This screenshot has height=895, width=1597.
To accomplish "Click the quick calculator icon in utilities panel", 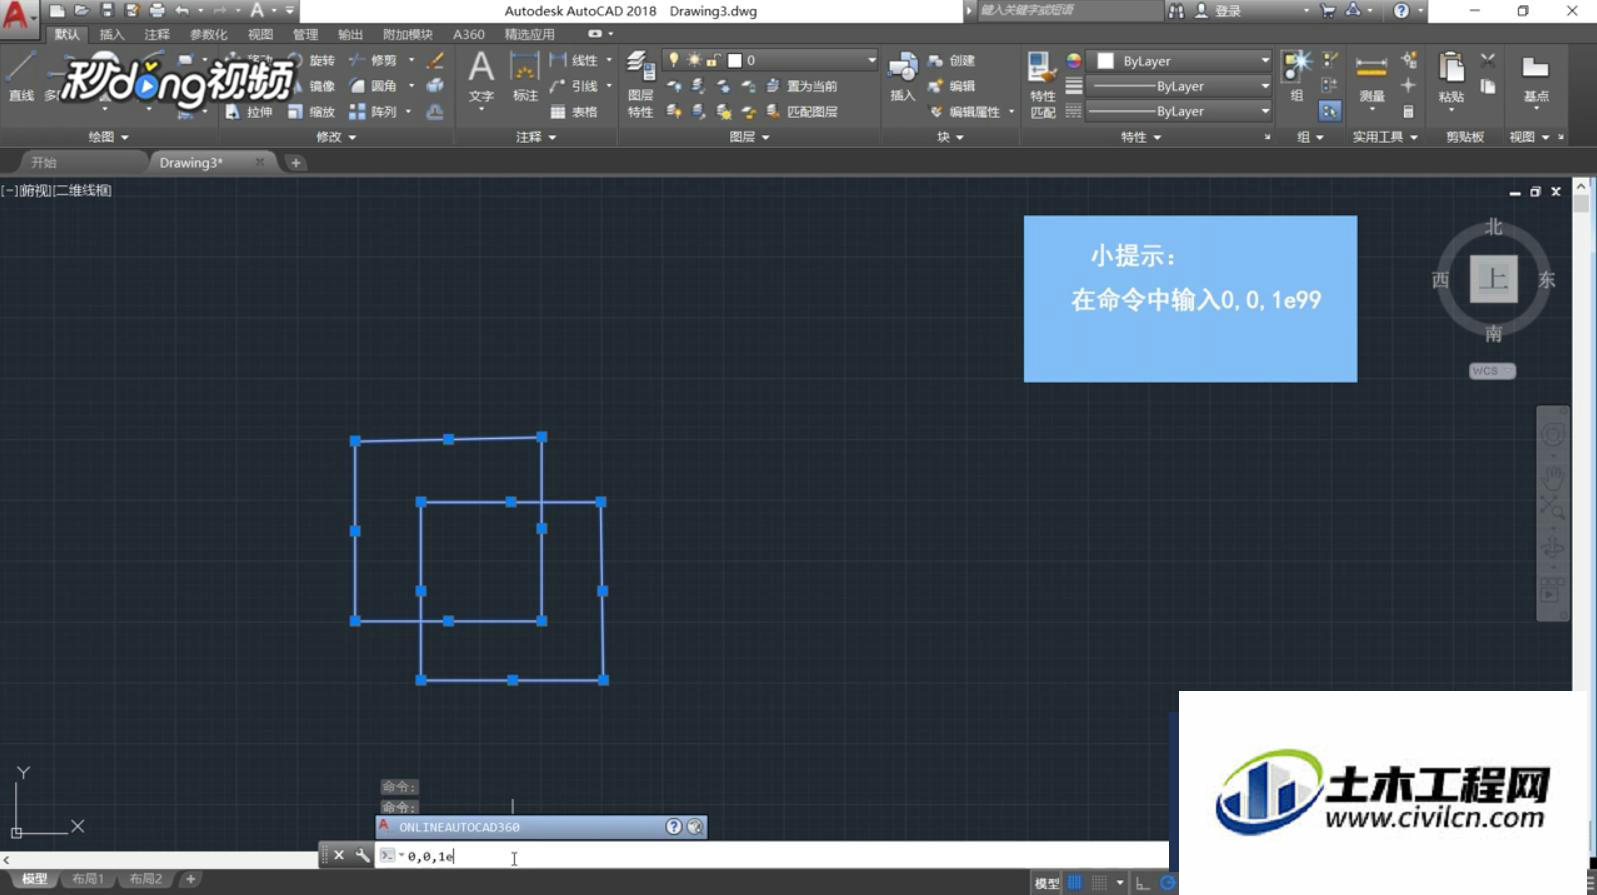I will click(1408, 112).
